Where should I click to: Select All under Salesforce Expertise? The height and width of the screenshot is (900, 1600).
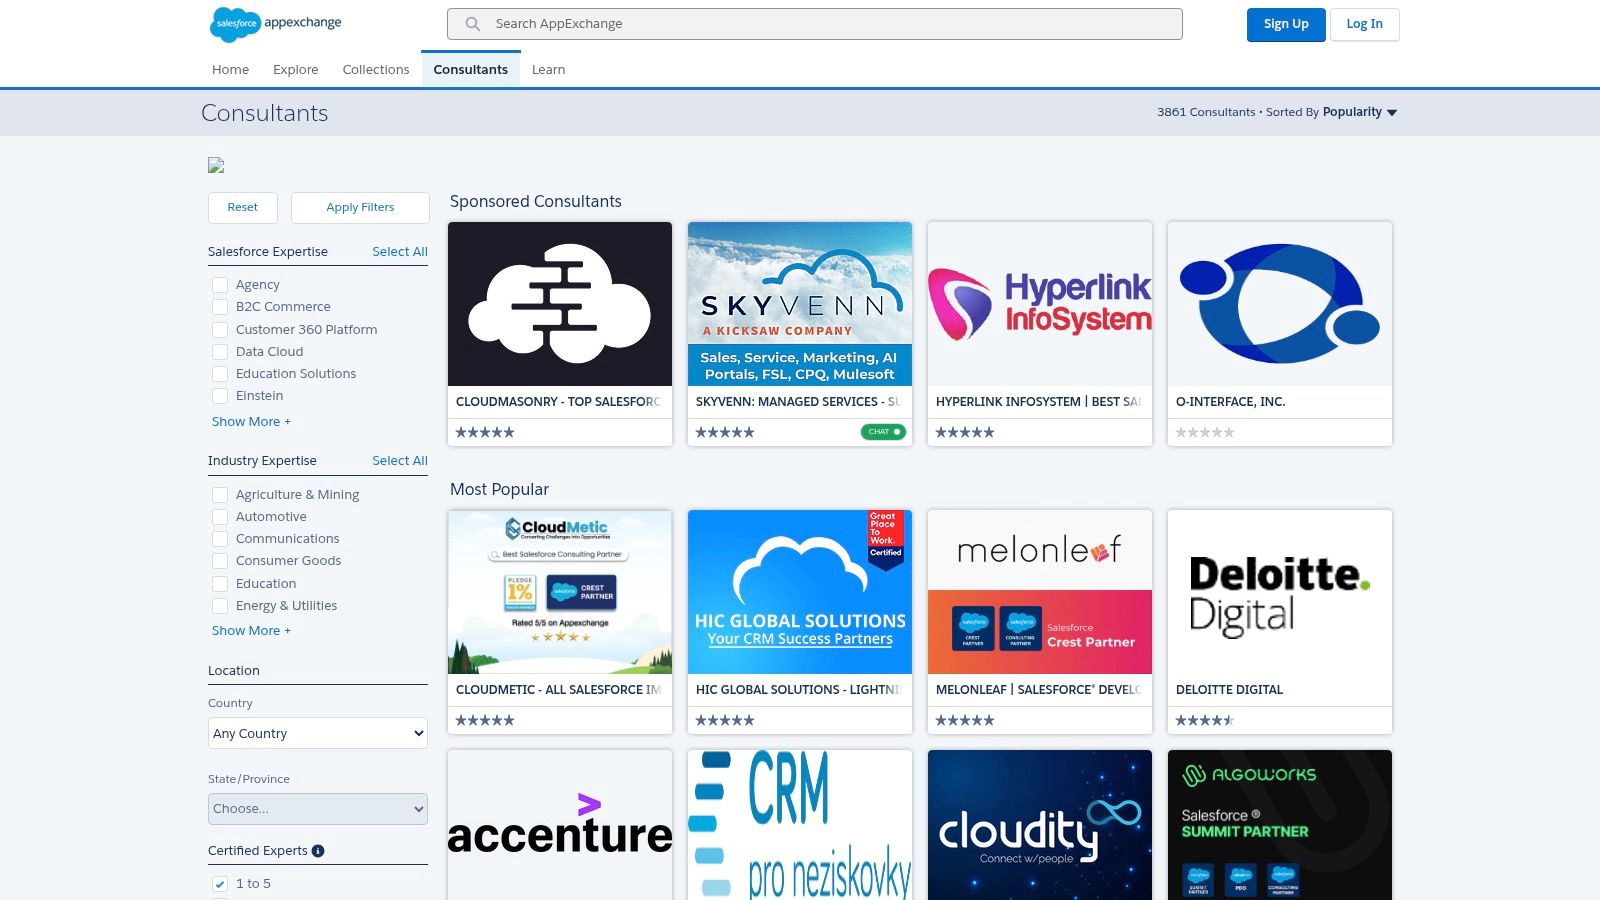(399, 251)
